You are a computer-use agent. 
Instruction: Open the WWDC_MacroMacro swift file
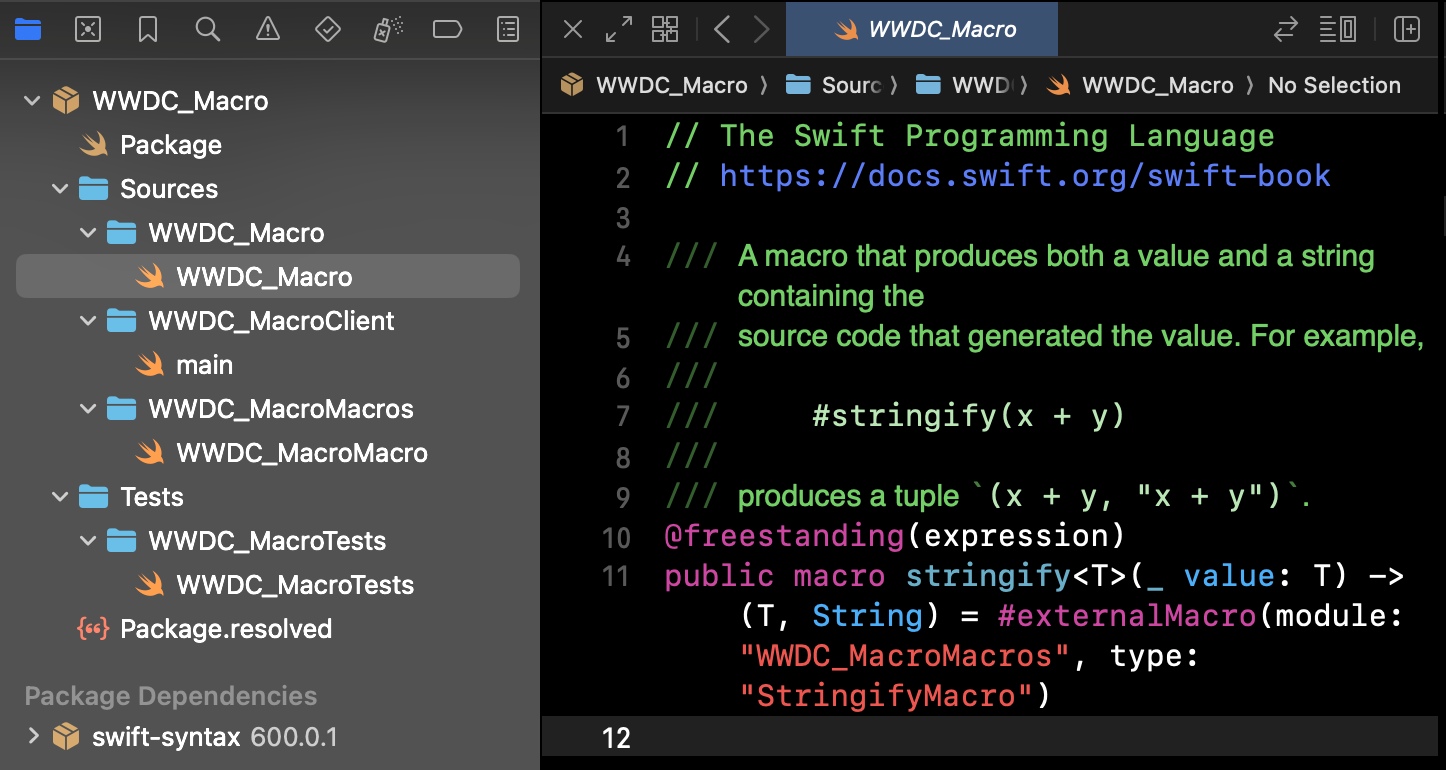(268, 453)
